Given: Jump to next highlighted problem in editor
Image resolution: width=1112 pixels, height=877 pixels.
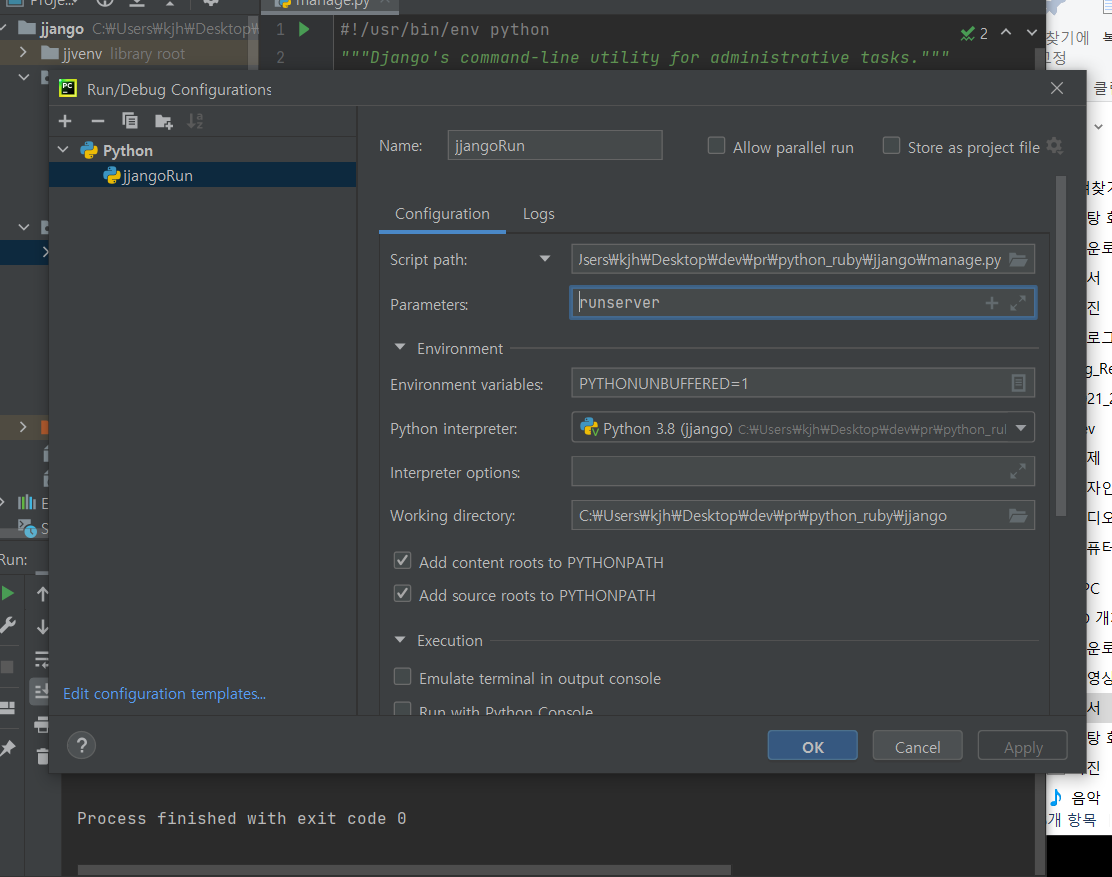Looking at the screenshot, I should point(1032,33).
